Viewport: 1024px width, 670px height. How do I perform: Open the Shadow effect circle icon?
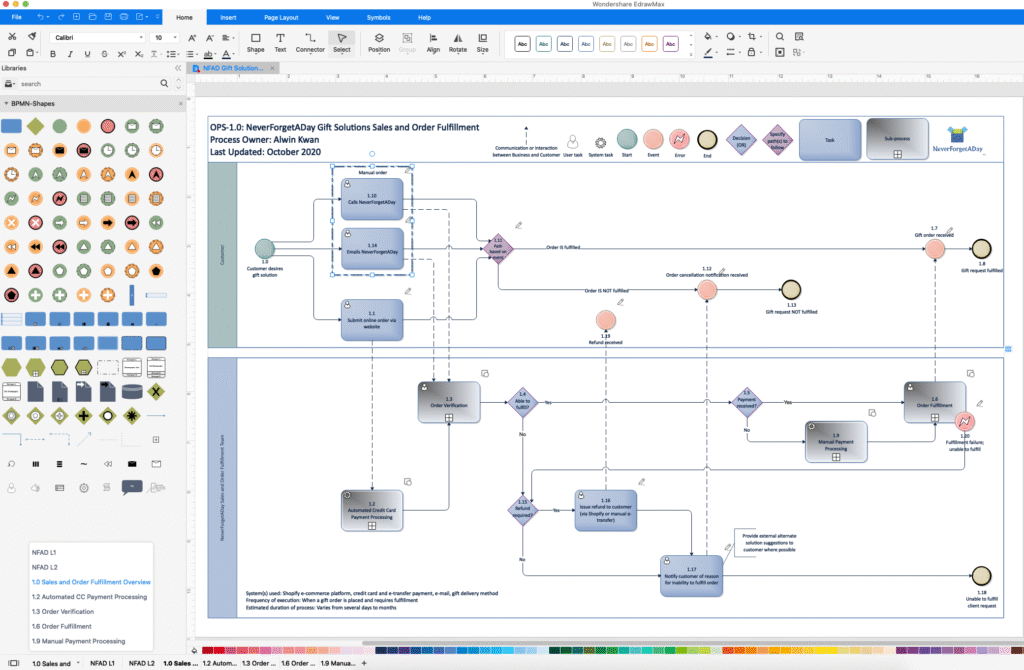[731, 37]
